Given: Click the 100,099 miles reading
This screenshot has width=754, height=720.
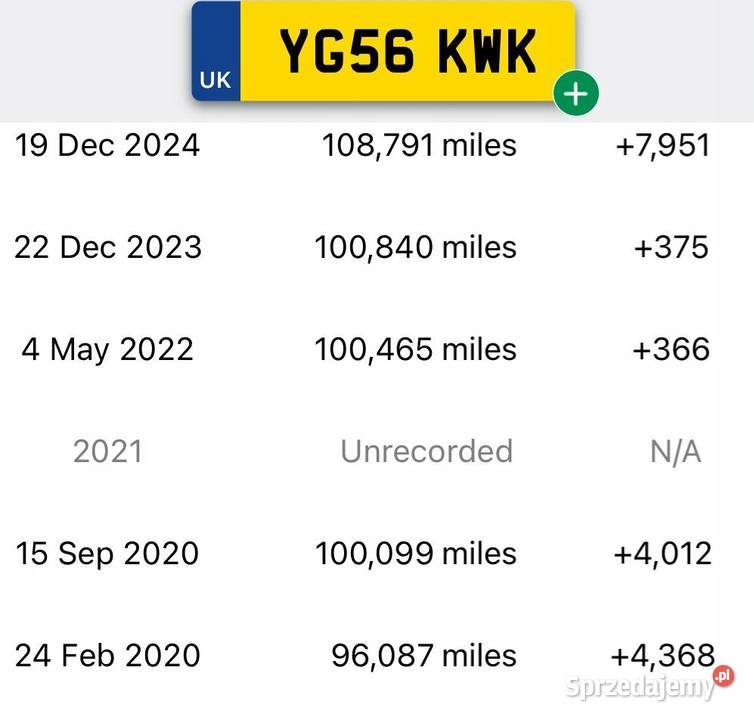Looking at the screenshot, I should tap(416, 553).
